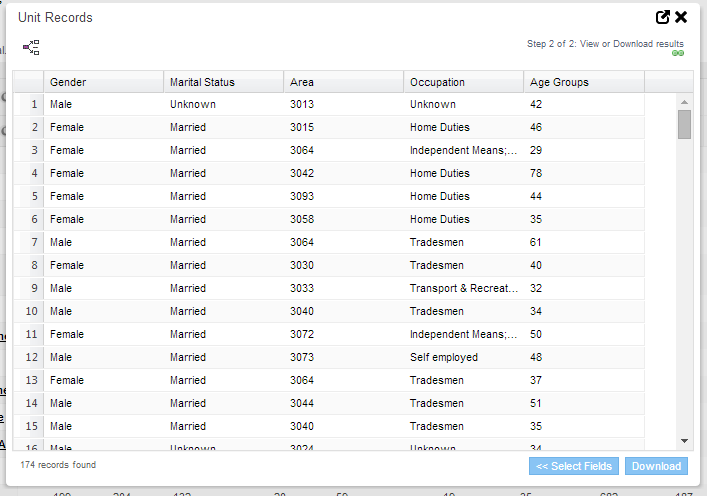Click the Area column header
Screen dimensions: 707x496
click(343, 82)
